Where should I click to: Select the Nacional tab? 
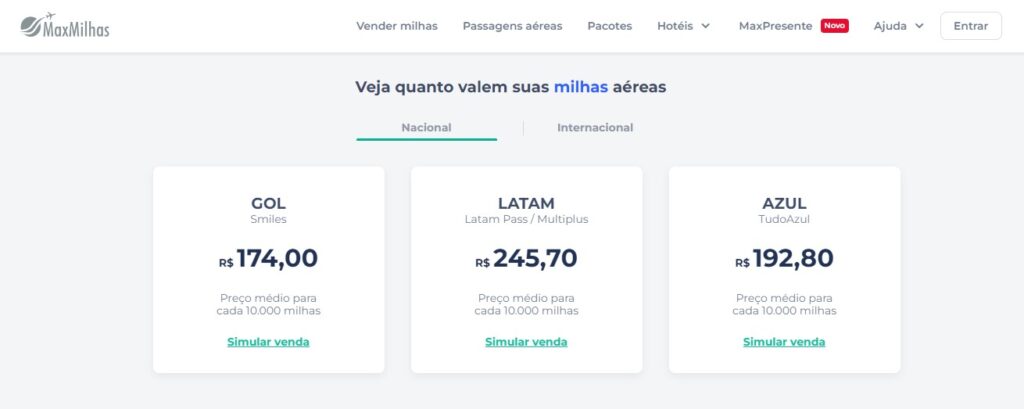426,128
